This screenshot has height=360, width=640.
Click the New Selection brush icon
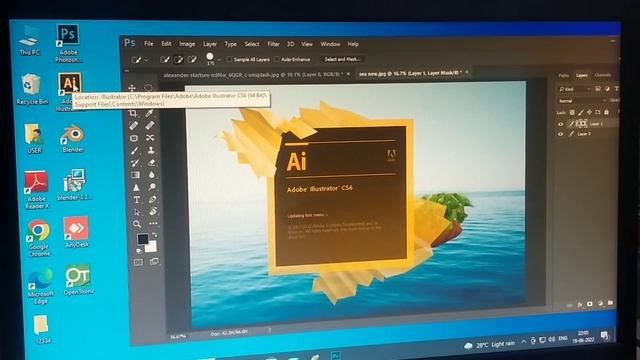164,60
